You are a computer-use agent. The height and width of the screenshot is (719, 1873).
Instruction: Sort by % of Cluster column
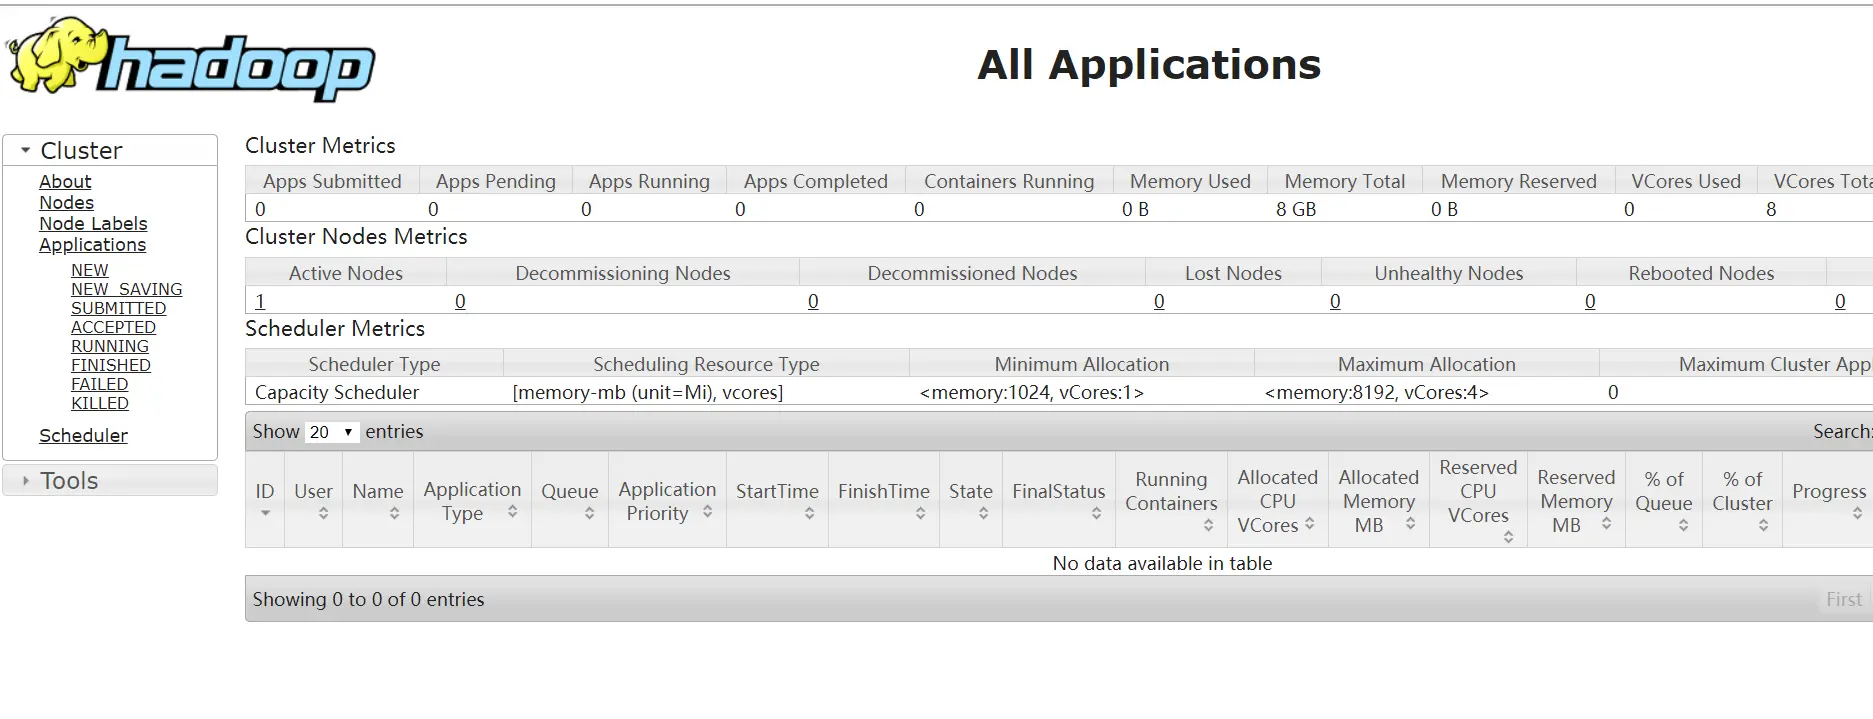click(x=1742, y=499)
